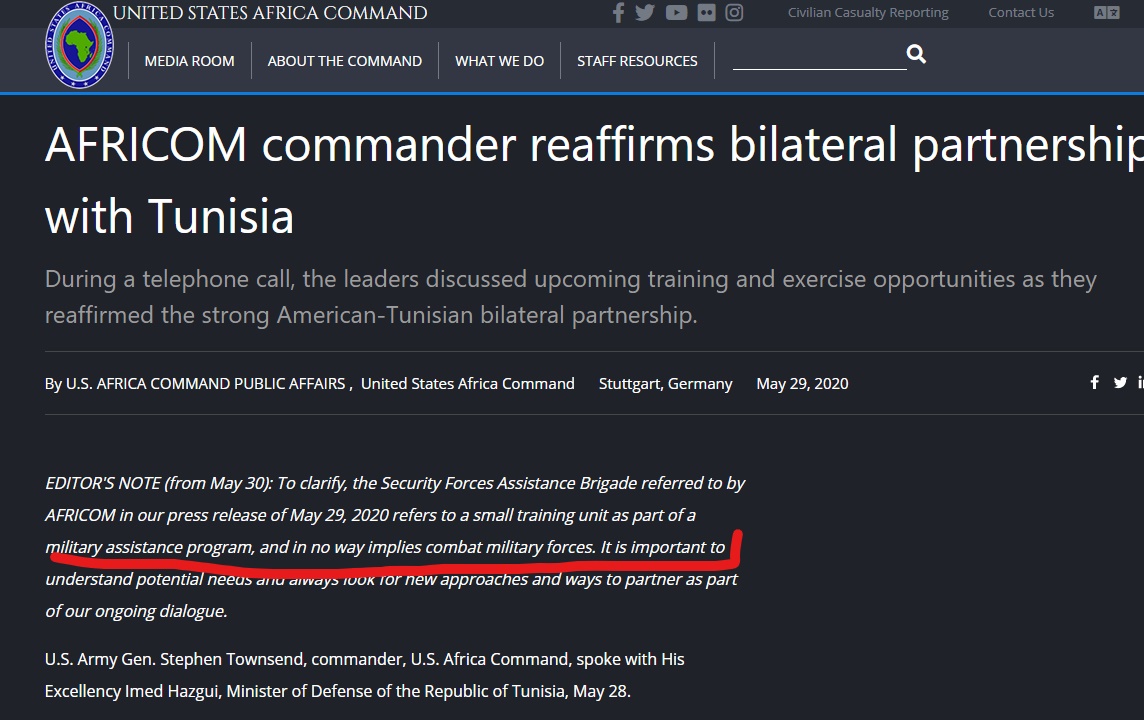This screenshot has width=1144, height=720.
Task: Click the Contact Us link
Action: pyautogui.click(x=1021, y=12)
